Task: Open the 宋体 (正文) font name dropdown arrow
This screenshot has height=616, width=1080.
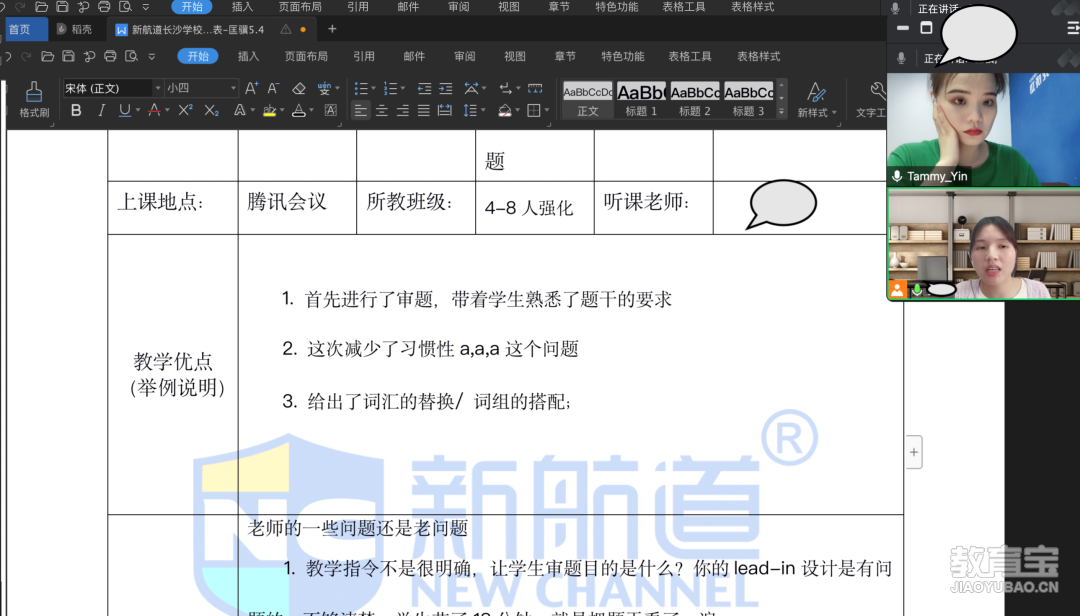Action: 158,88
